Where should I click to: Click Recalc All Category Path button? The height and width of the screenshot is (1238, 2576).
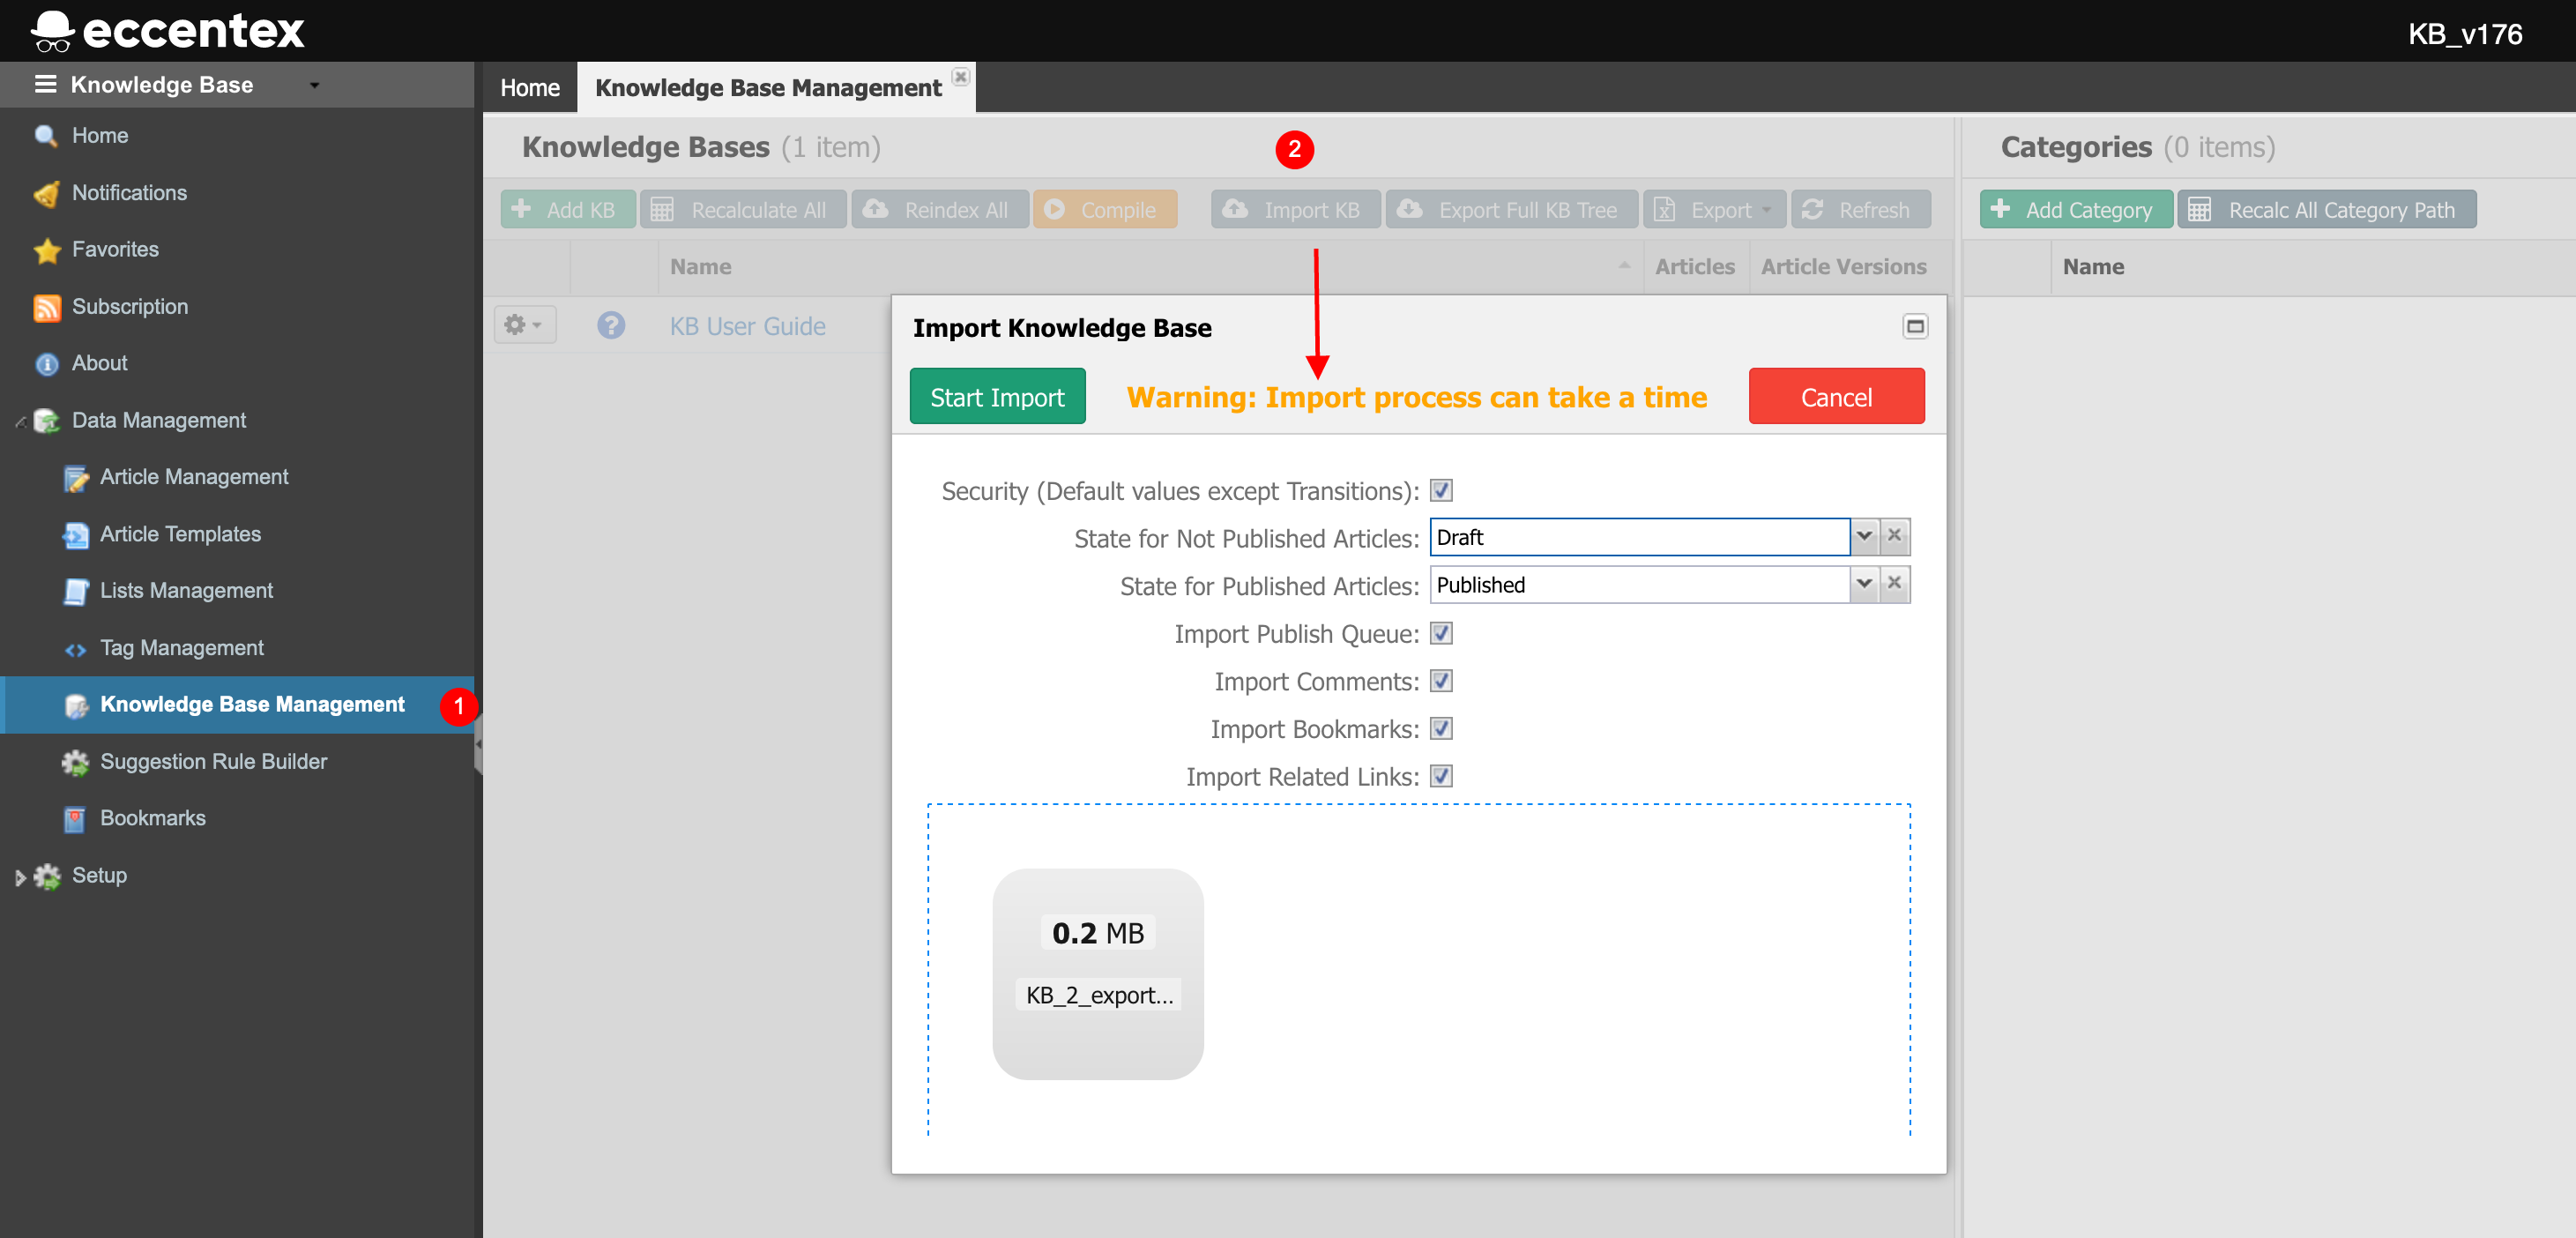coord(2326,210)
